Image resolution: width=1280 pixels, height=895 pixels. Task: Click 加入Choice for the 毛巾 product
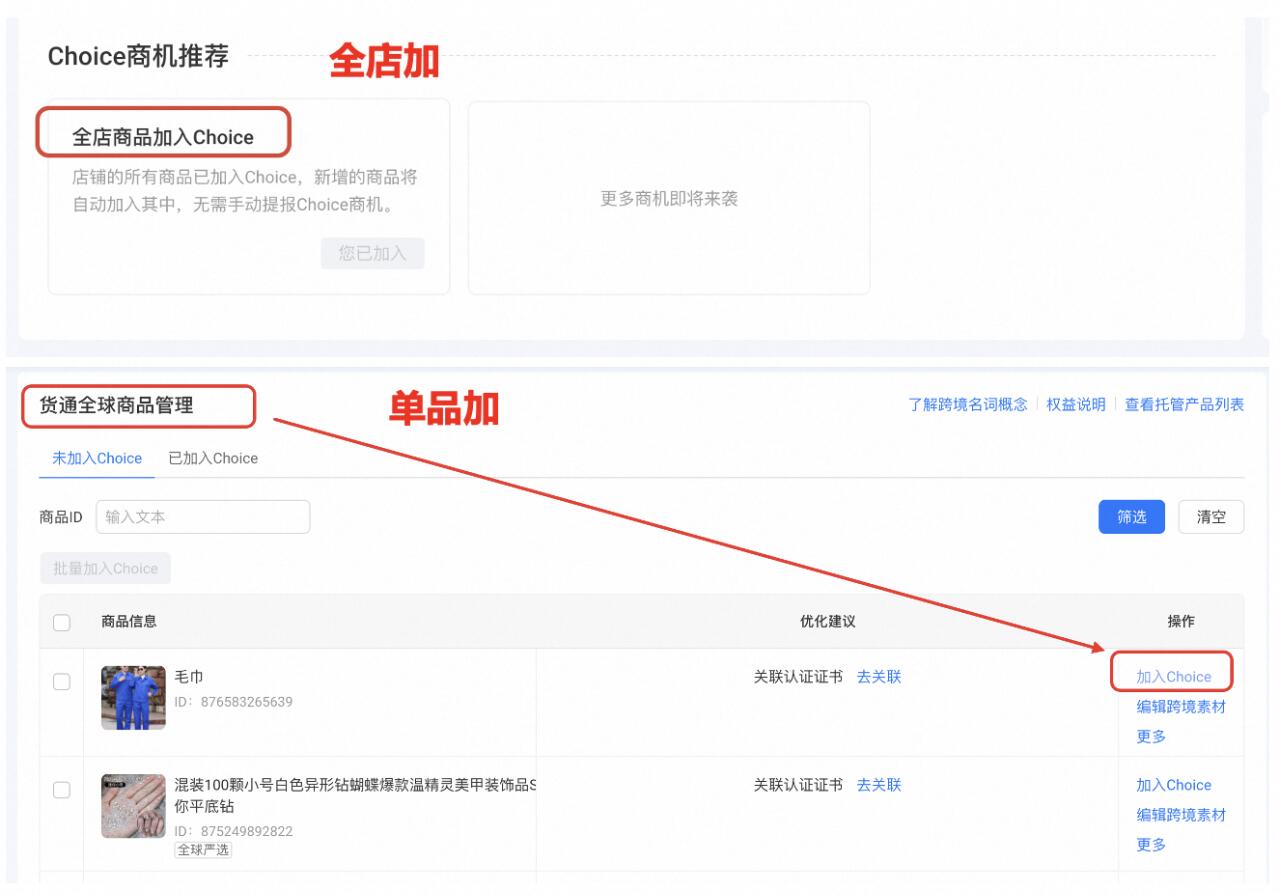click(x=1174, y=676)
